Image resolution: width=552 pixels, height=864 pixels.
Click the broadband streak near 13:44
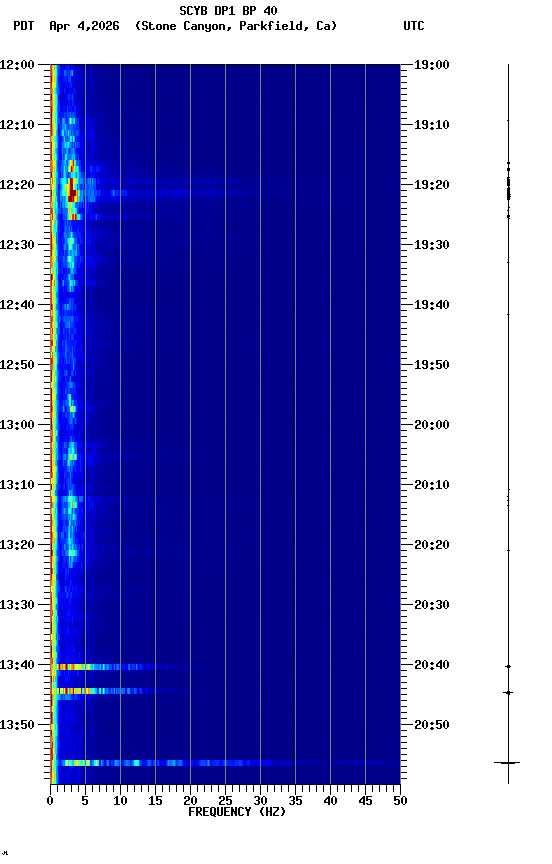point(118,691)
